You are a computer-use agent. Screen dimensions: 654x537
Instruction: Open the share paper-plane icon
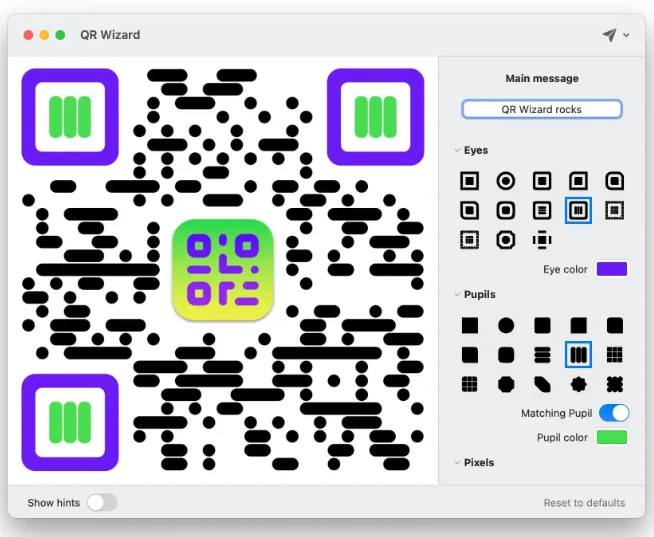609,35
